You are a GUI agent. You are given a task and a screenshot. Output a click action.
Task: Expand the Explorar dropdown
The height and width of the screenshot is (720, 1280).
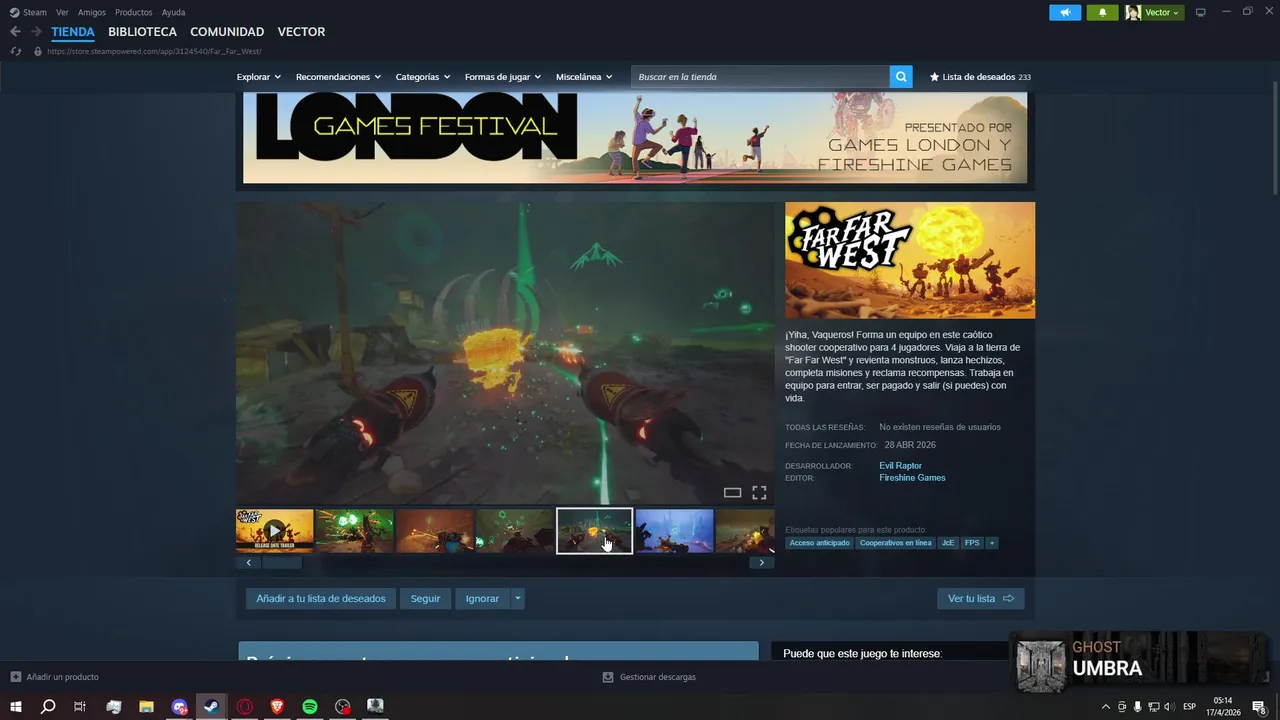[x=258, y=77]
